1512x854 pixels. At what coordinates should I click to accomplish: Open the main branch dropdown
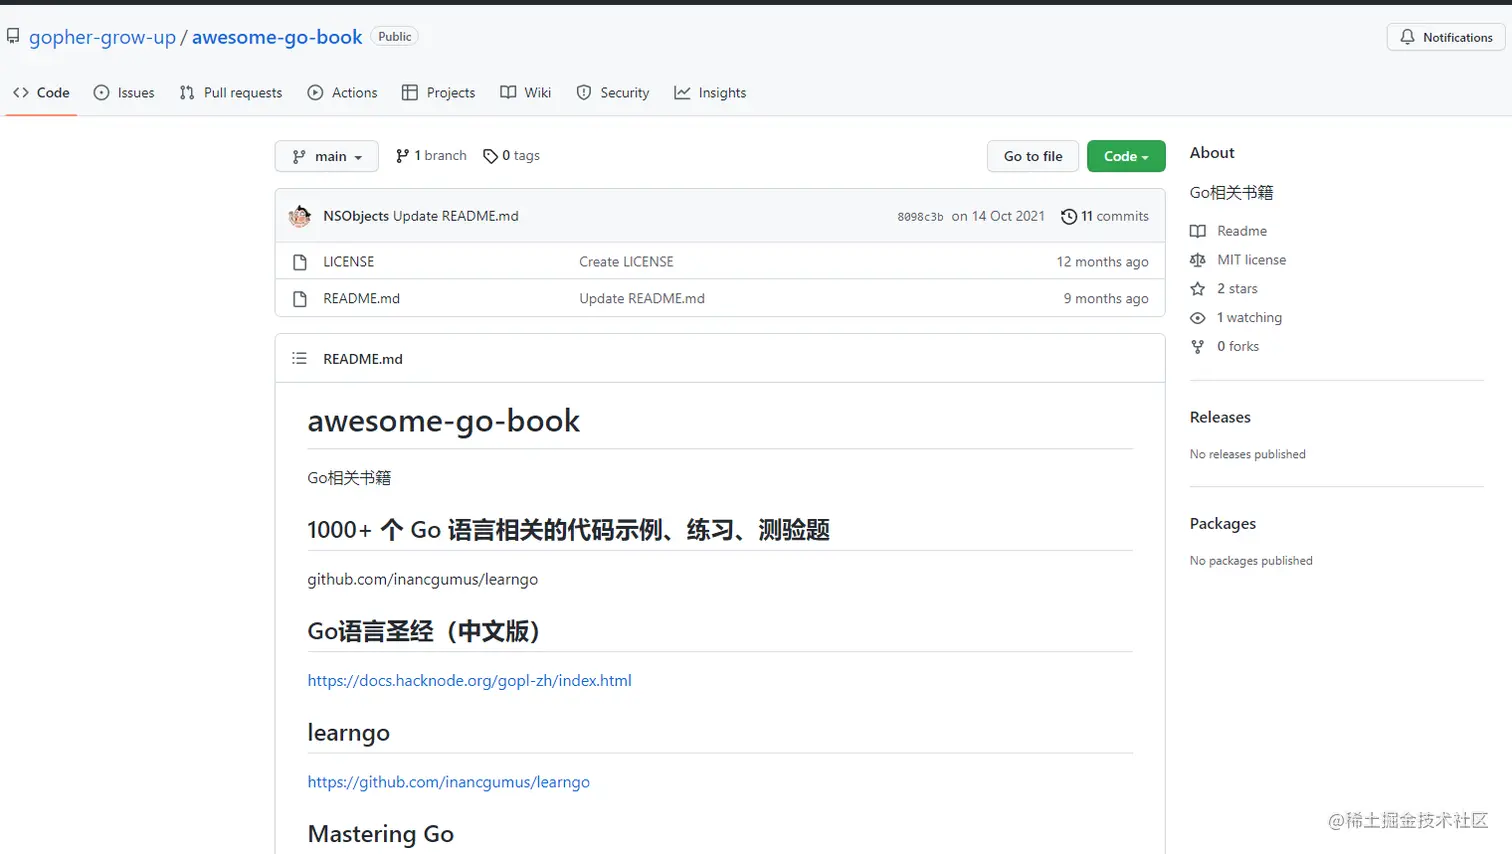tap(327, 156)
